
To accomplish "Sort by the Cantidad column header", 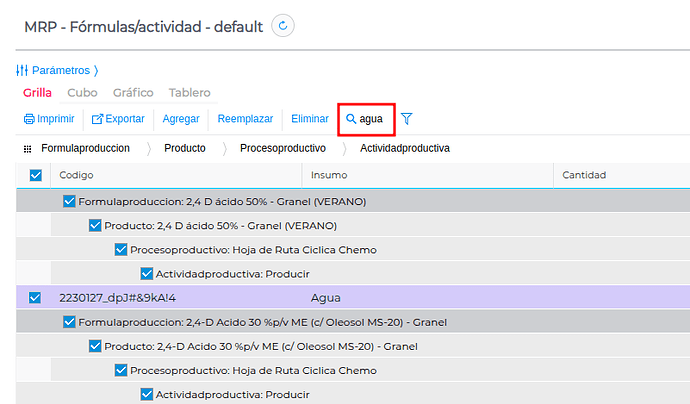I will [x=584, y=175].
